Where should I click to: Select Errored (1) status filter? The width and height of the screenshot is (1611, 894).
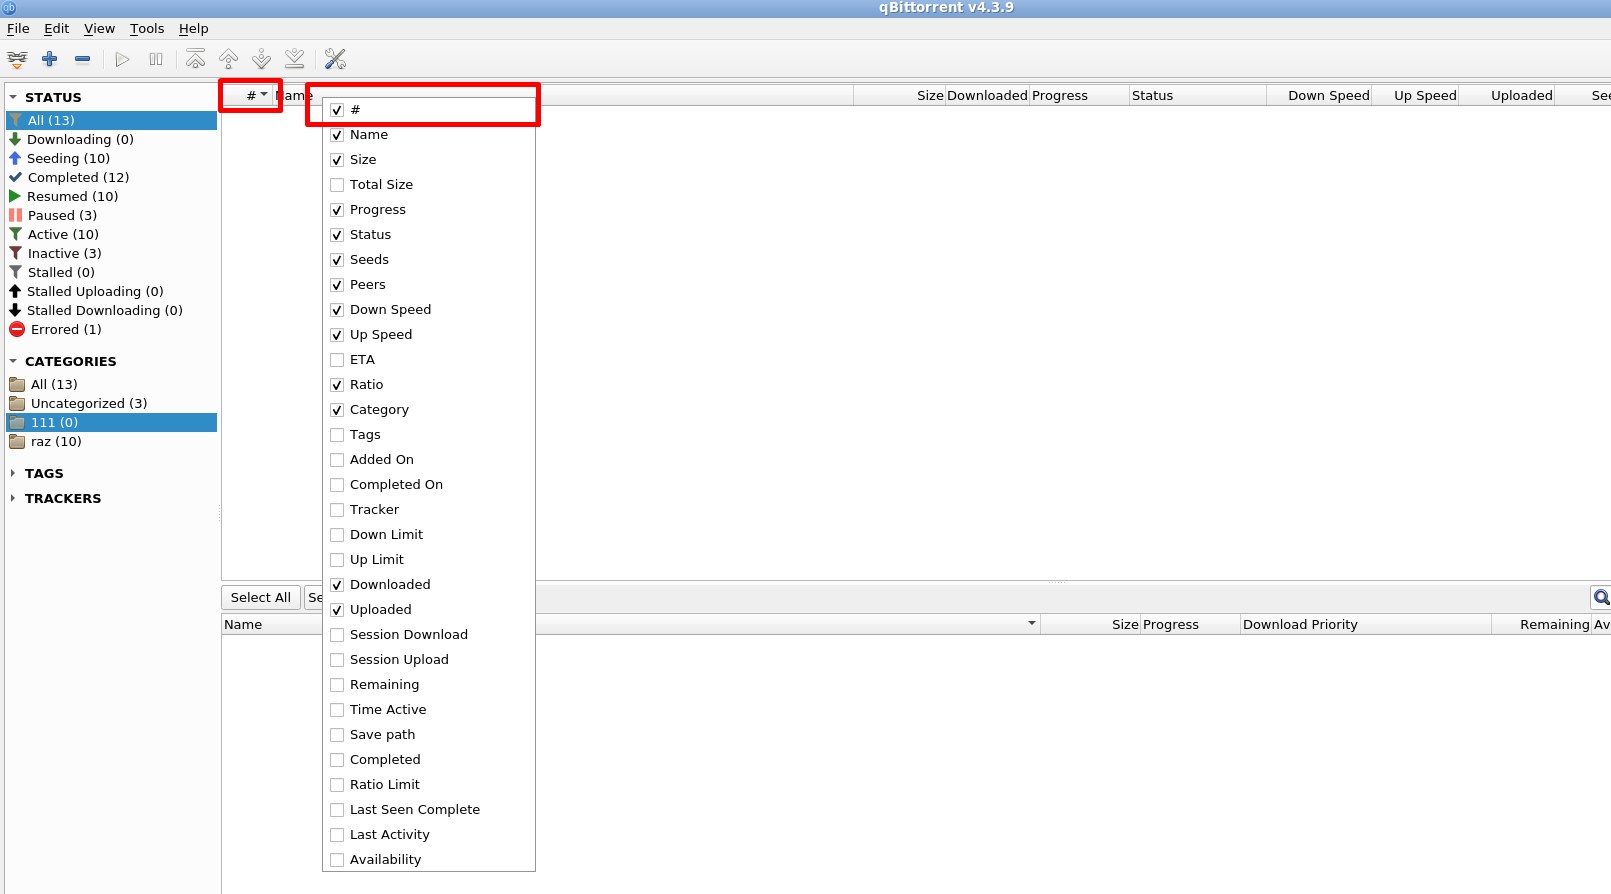66,329
